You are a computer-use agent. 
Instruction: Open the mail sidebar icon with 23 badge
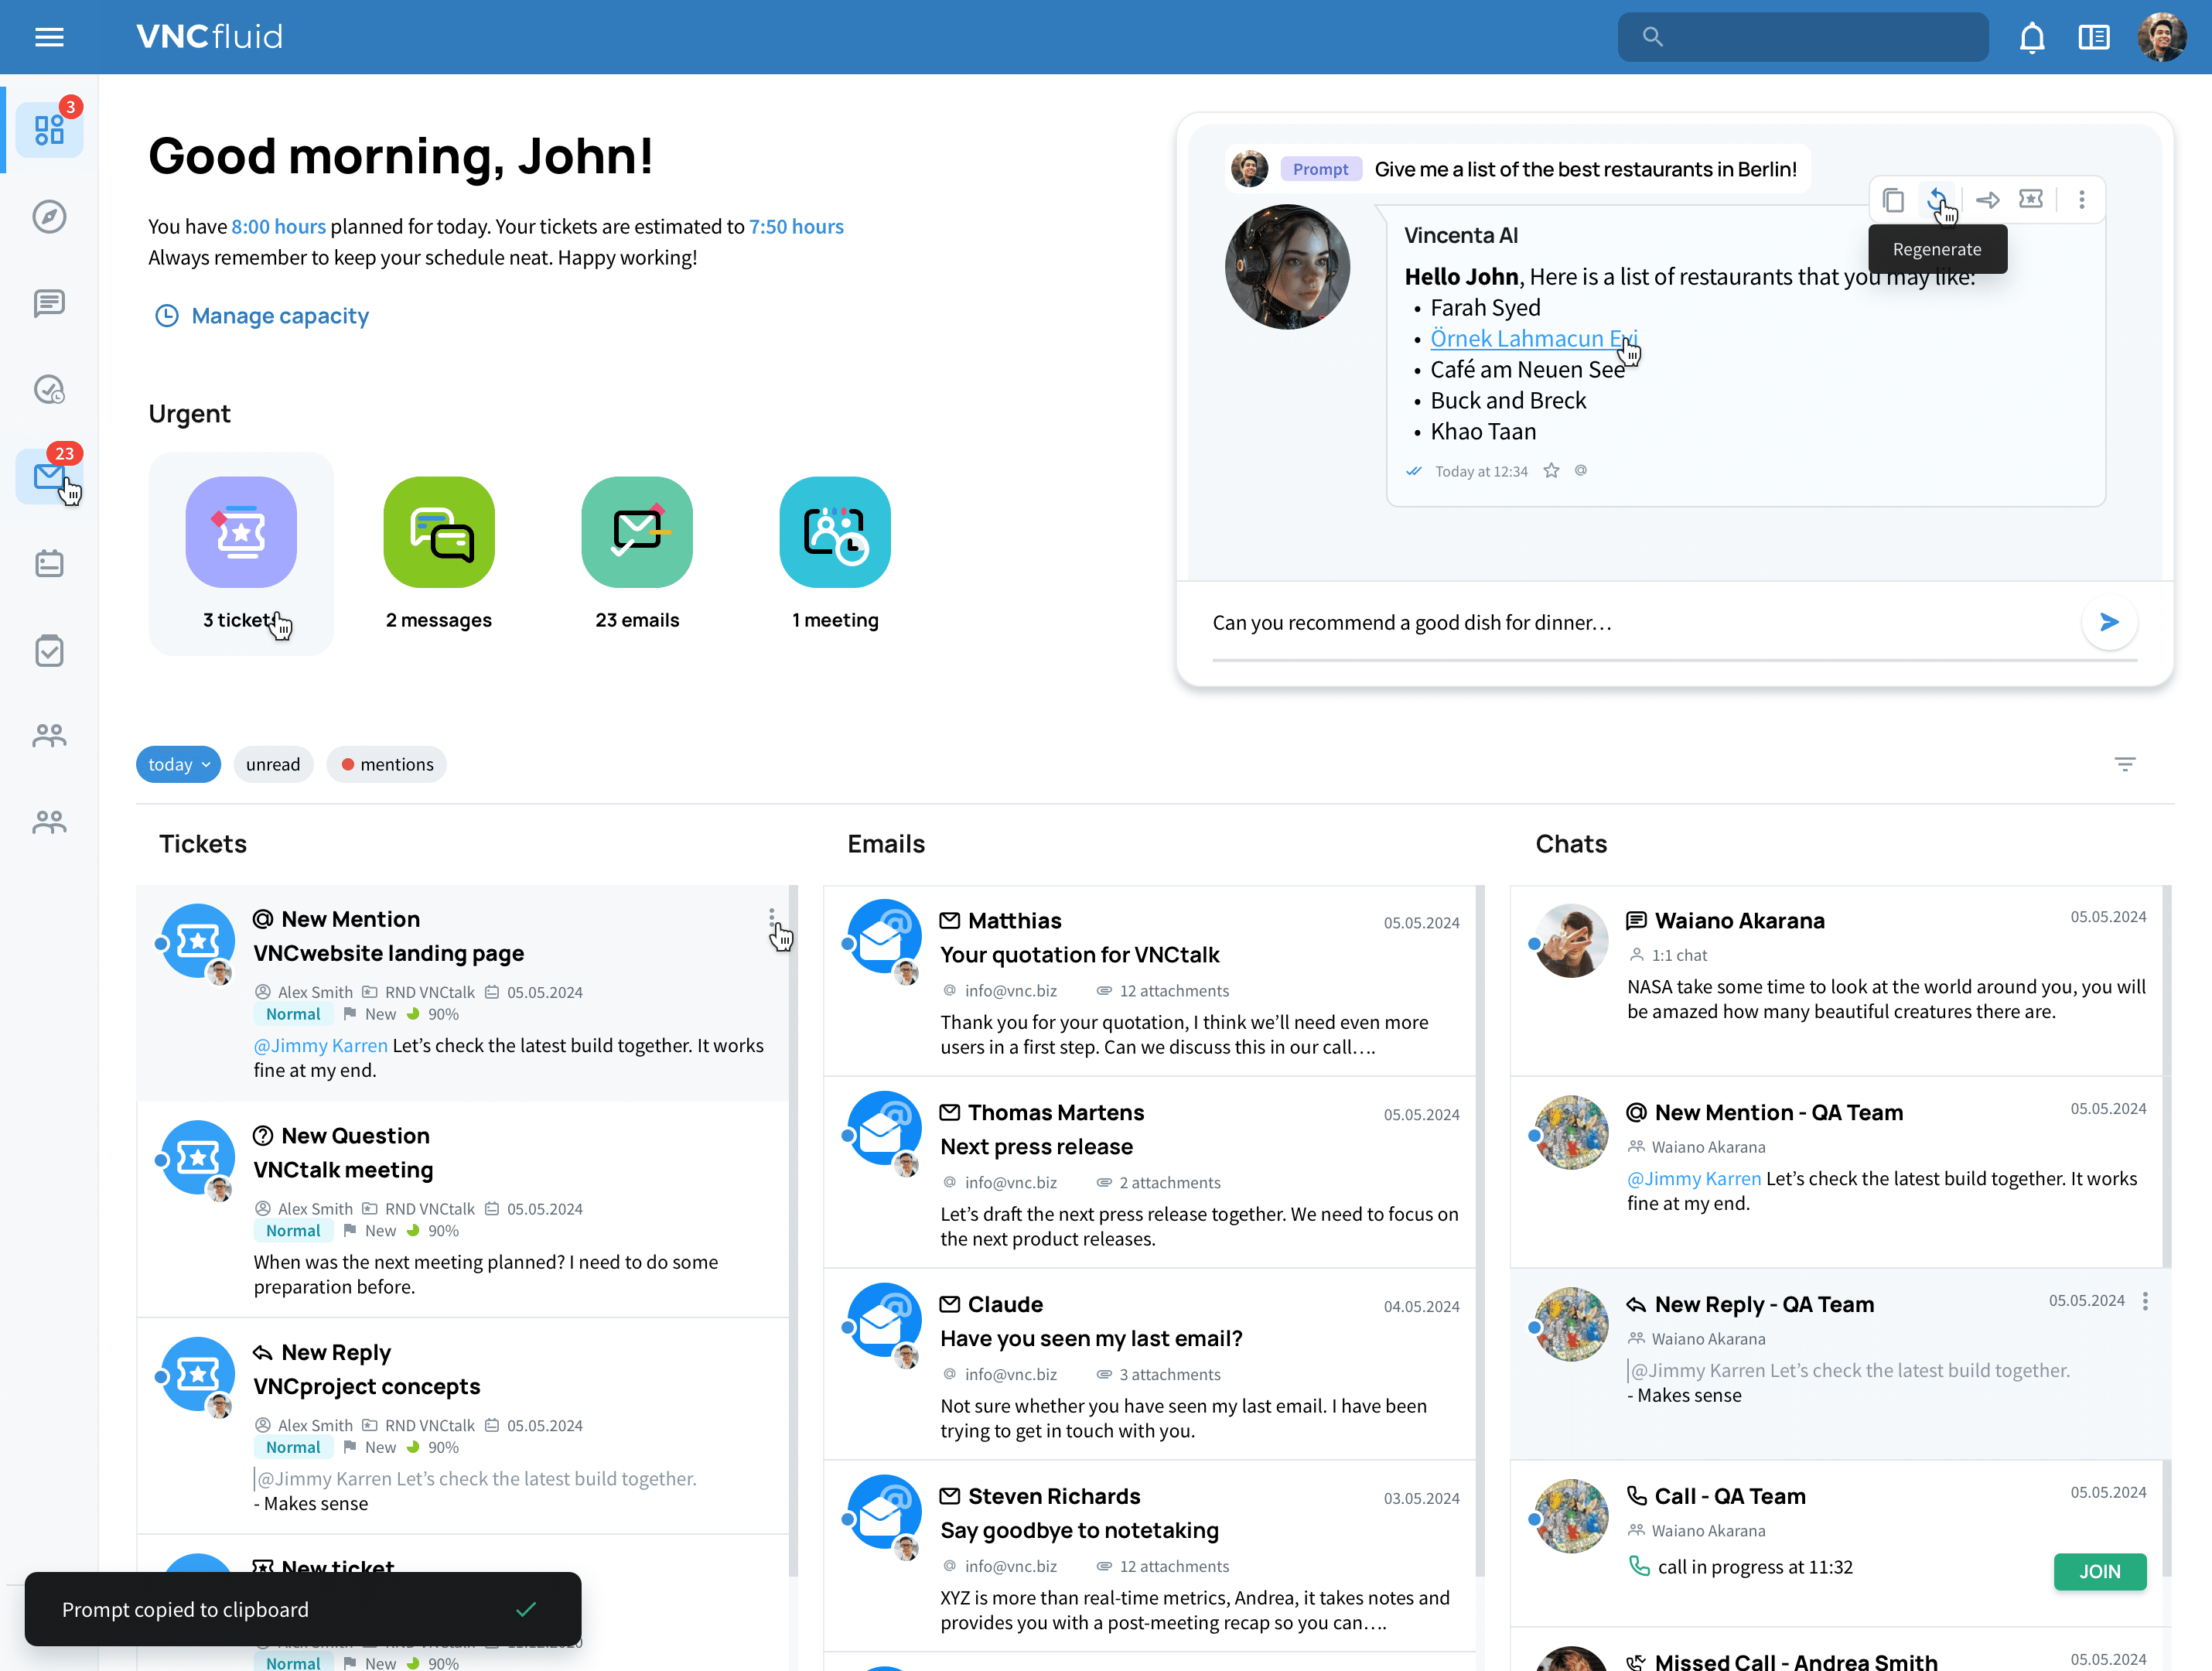click(49, 476)
